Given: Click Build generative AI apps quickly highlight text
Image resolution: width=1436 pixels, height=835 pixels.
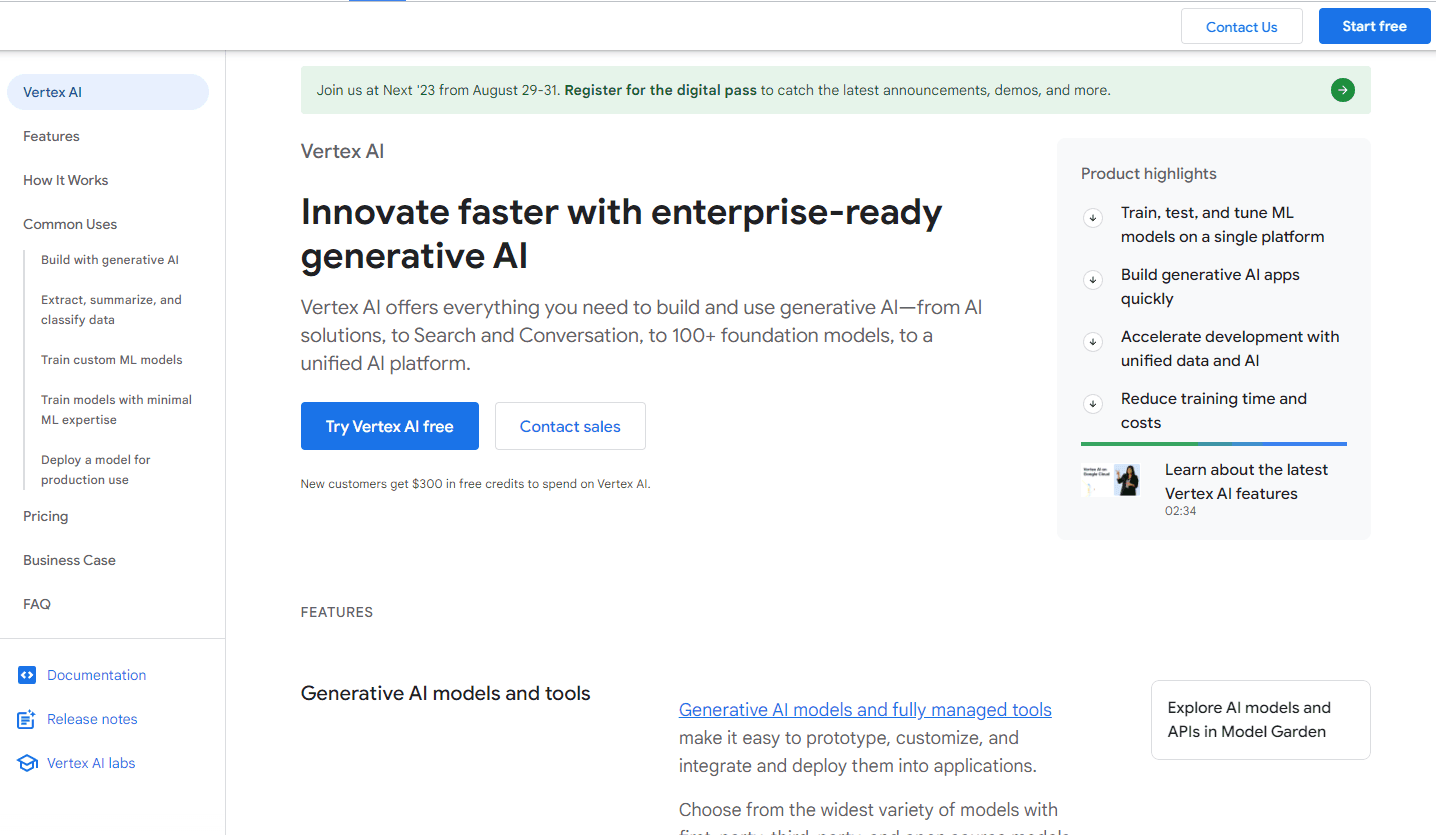Looking at the screenshot, I should (1210, 287).
